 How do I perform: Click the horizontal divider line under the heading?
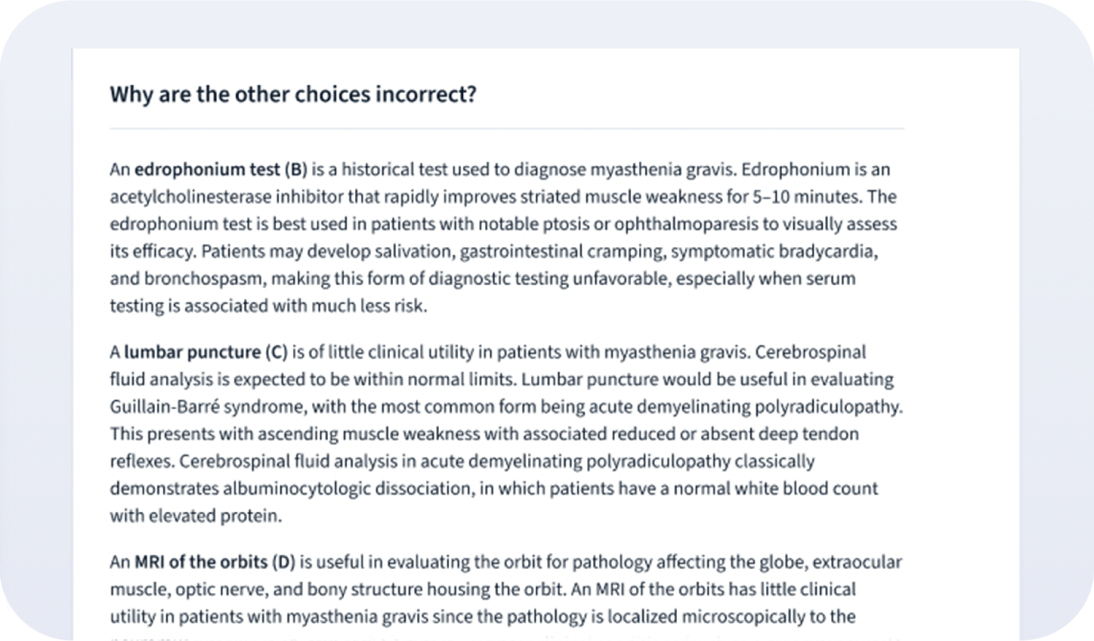507,128
